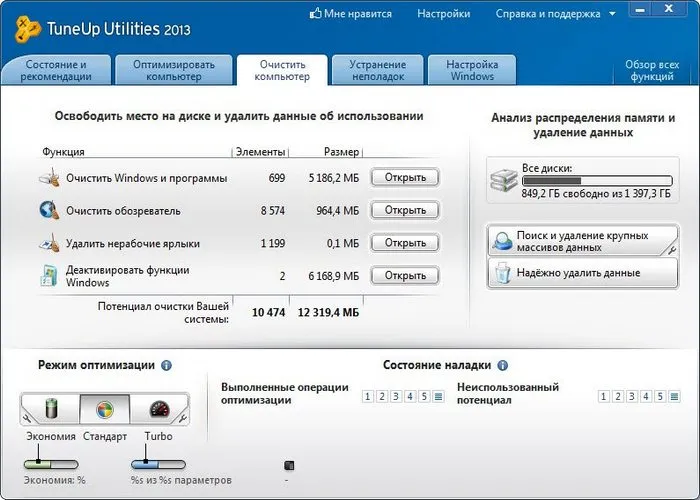Activate the Turbo mode gauge

(159, 408)
